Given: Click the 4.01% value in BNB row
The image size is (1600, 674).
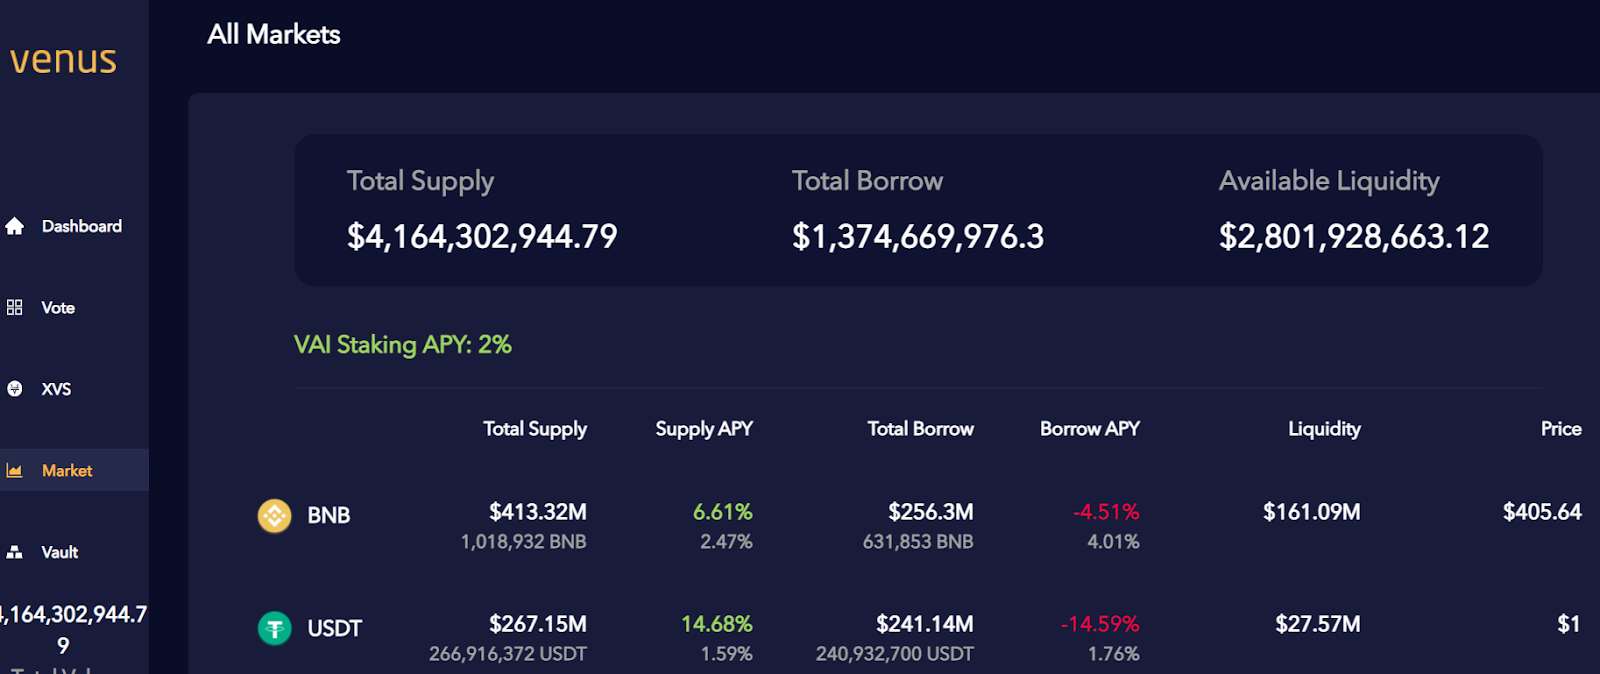Looking at the screenshot, I should 1113,542.
